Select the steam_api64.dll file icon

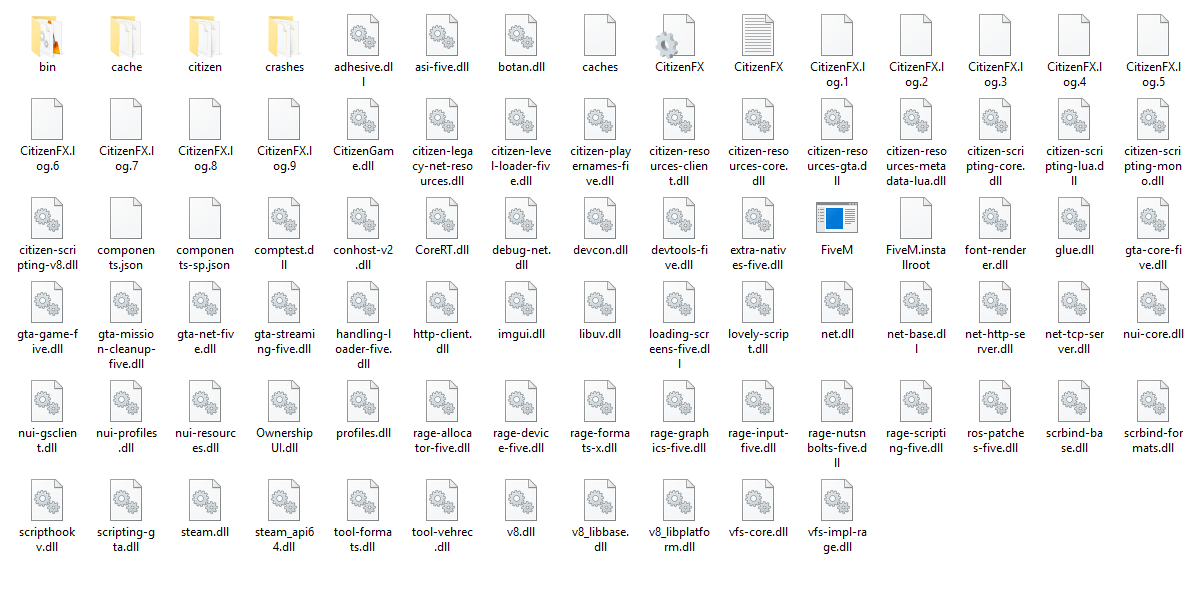[285, 500]
